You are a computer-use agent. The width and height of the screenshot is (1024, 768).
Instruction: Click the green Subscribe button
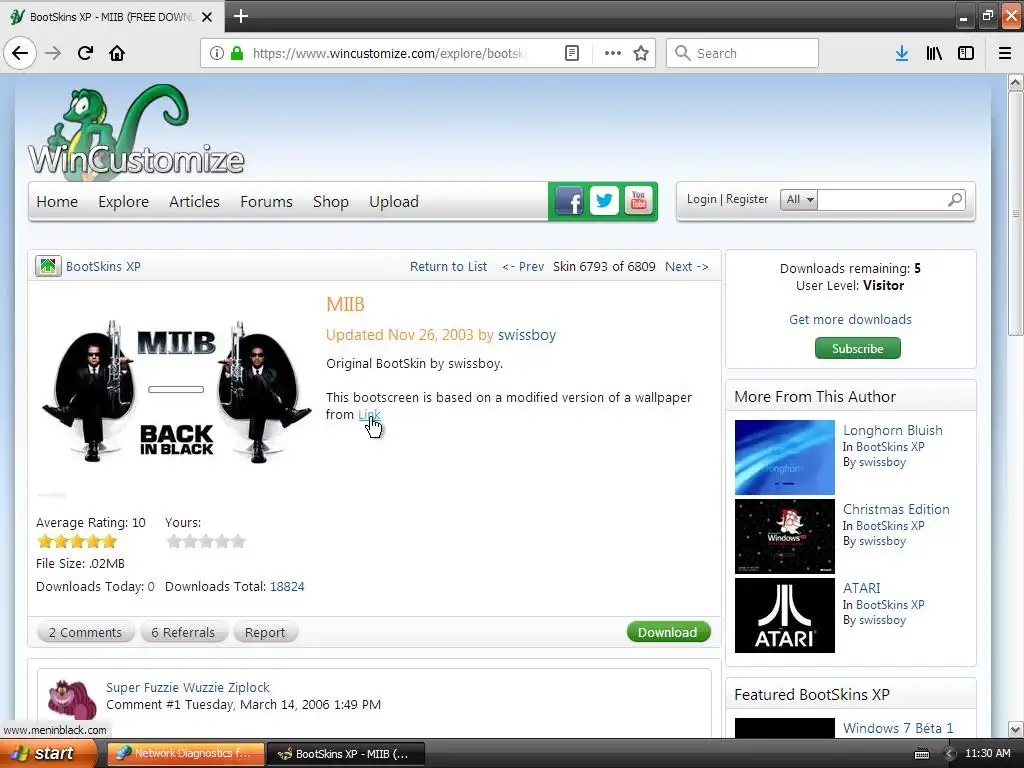pos(857,348)
